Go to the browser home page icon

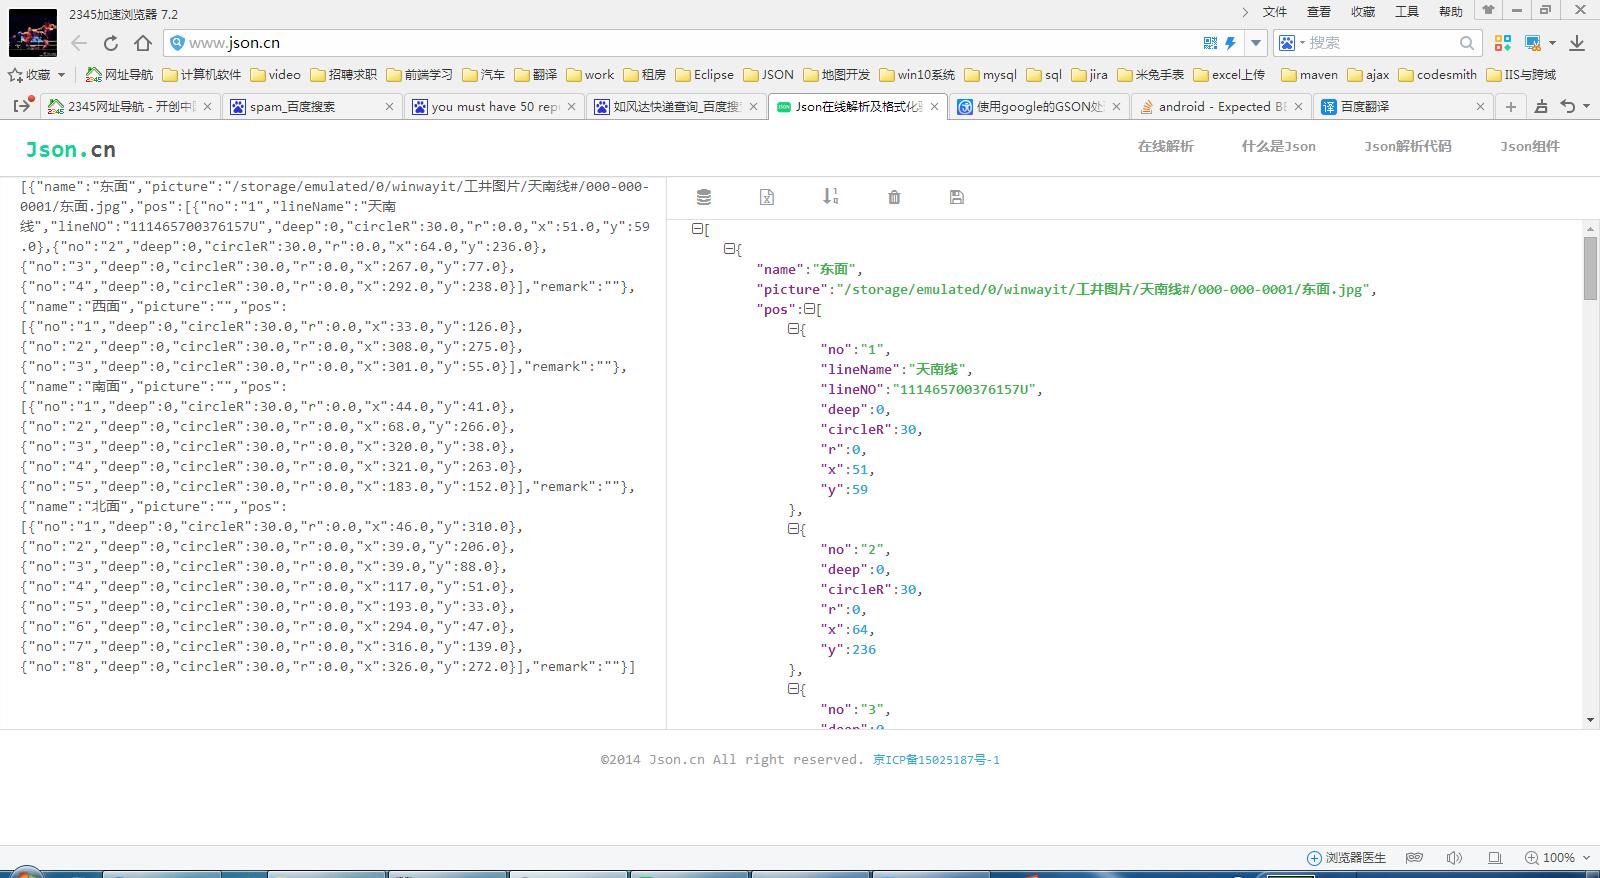point(143,43)
